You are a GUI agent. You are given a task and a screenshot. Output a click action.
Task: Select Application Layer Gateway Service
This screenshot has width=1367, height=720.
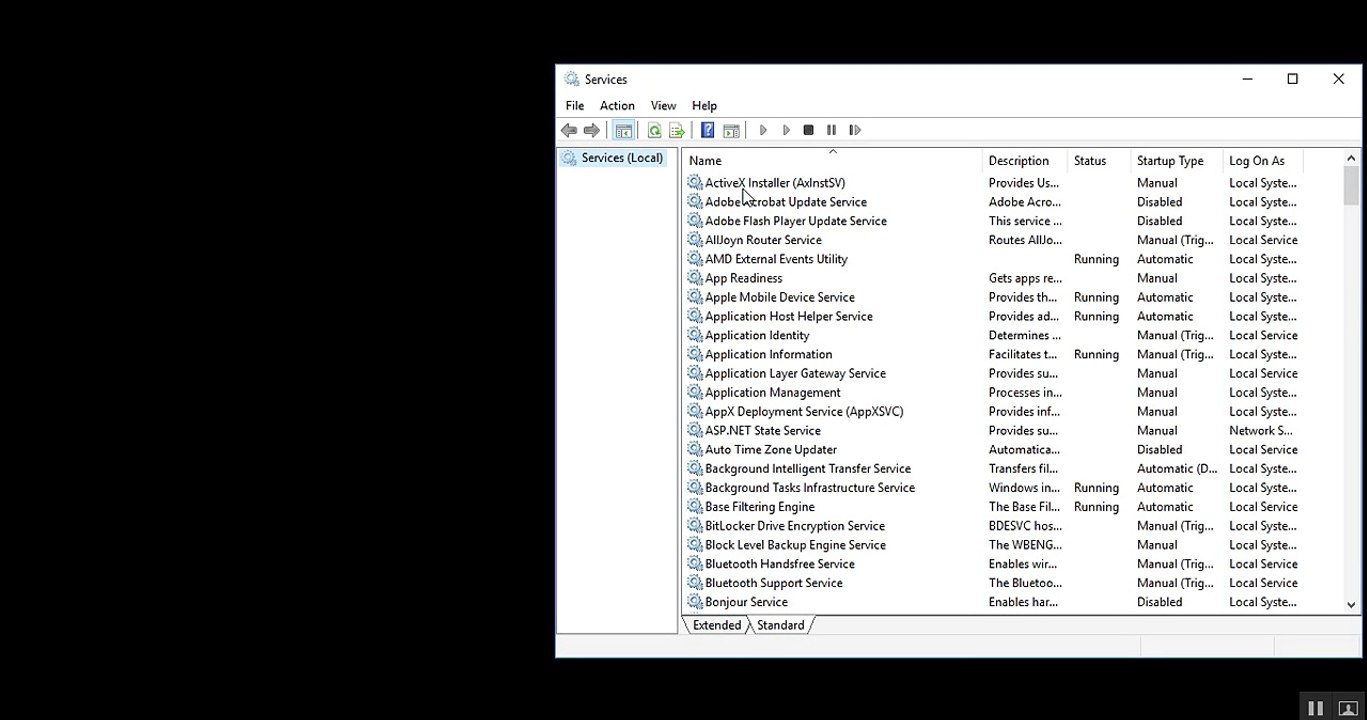pos(795,373)
